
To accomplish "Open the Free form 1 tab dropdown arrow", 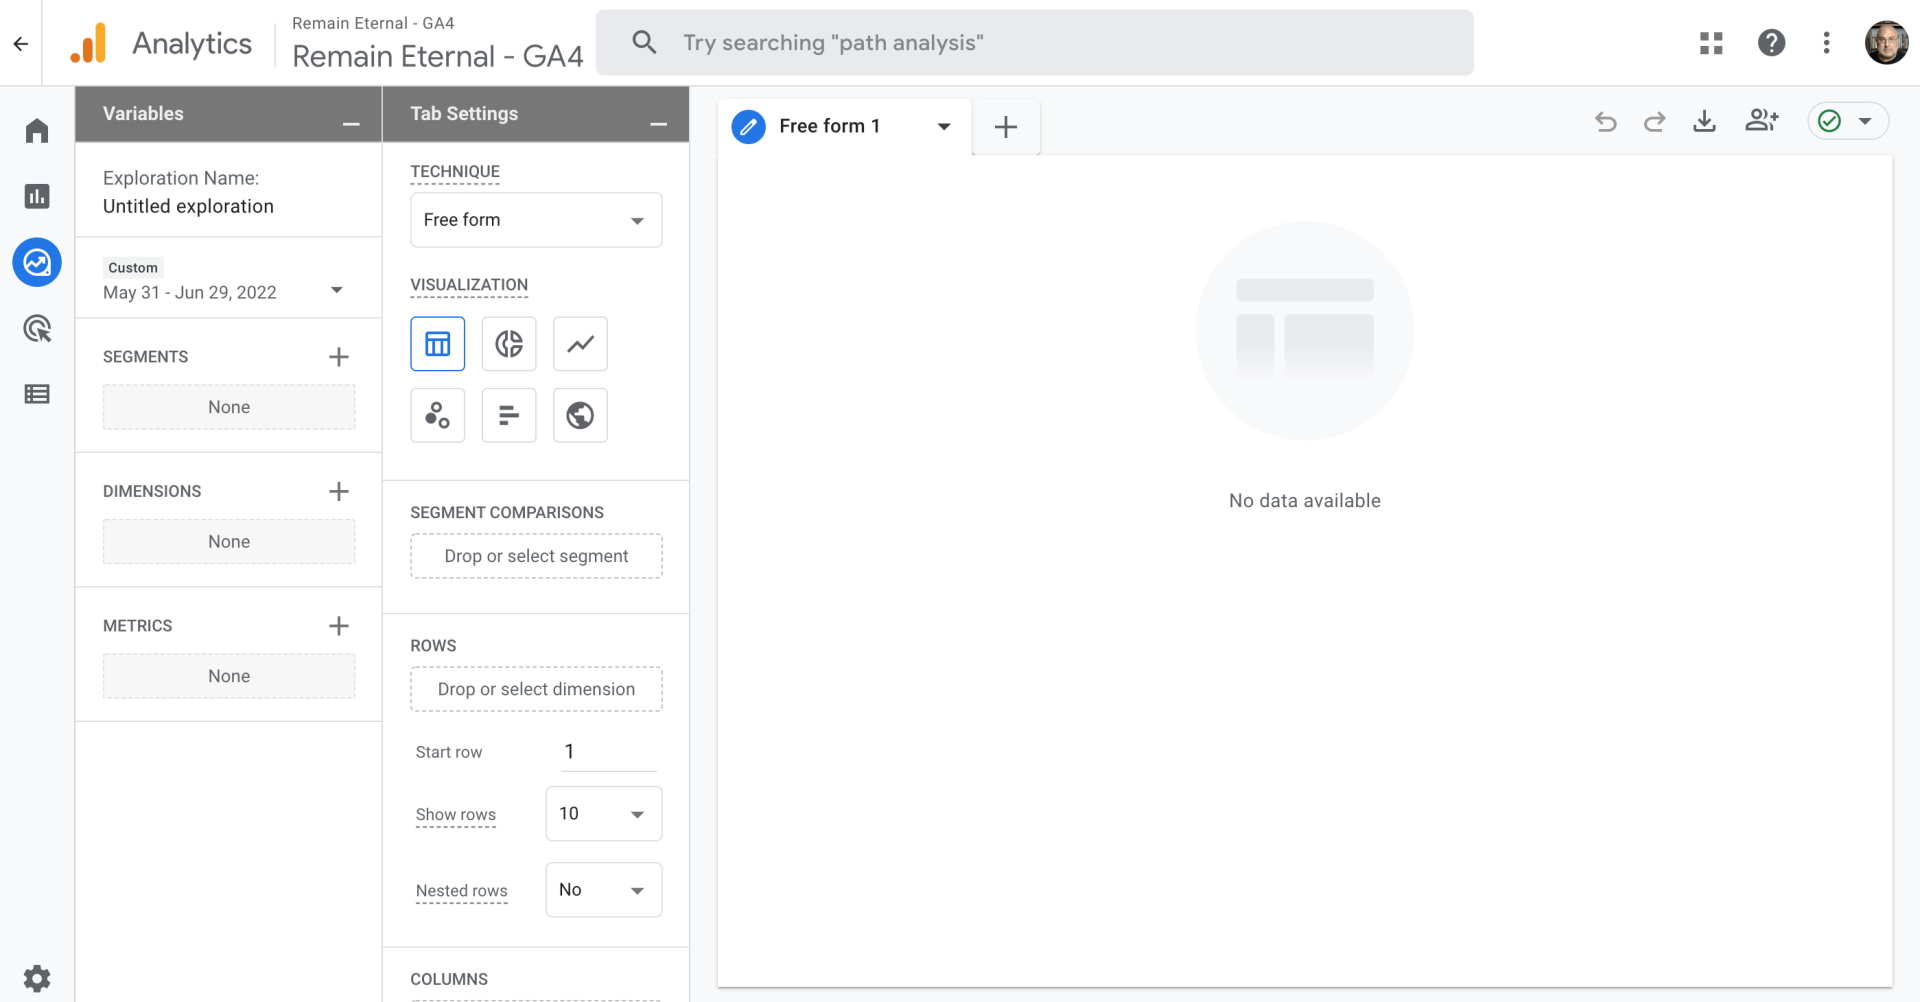I will [x=944, y=127].
